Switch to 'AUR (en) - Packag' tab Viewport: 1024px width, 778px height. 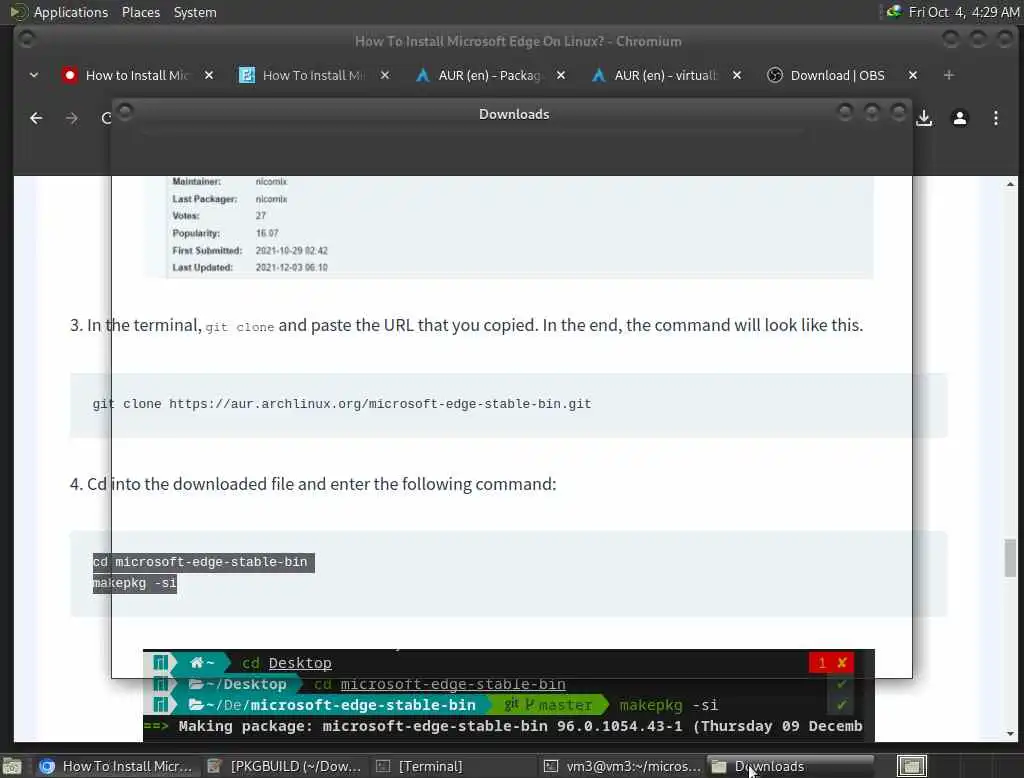click(x=488, y=75)
